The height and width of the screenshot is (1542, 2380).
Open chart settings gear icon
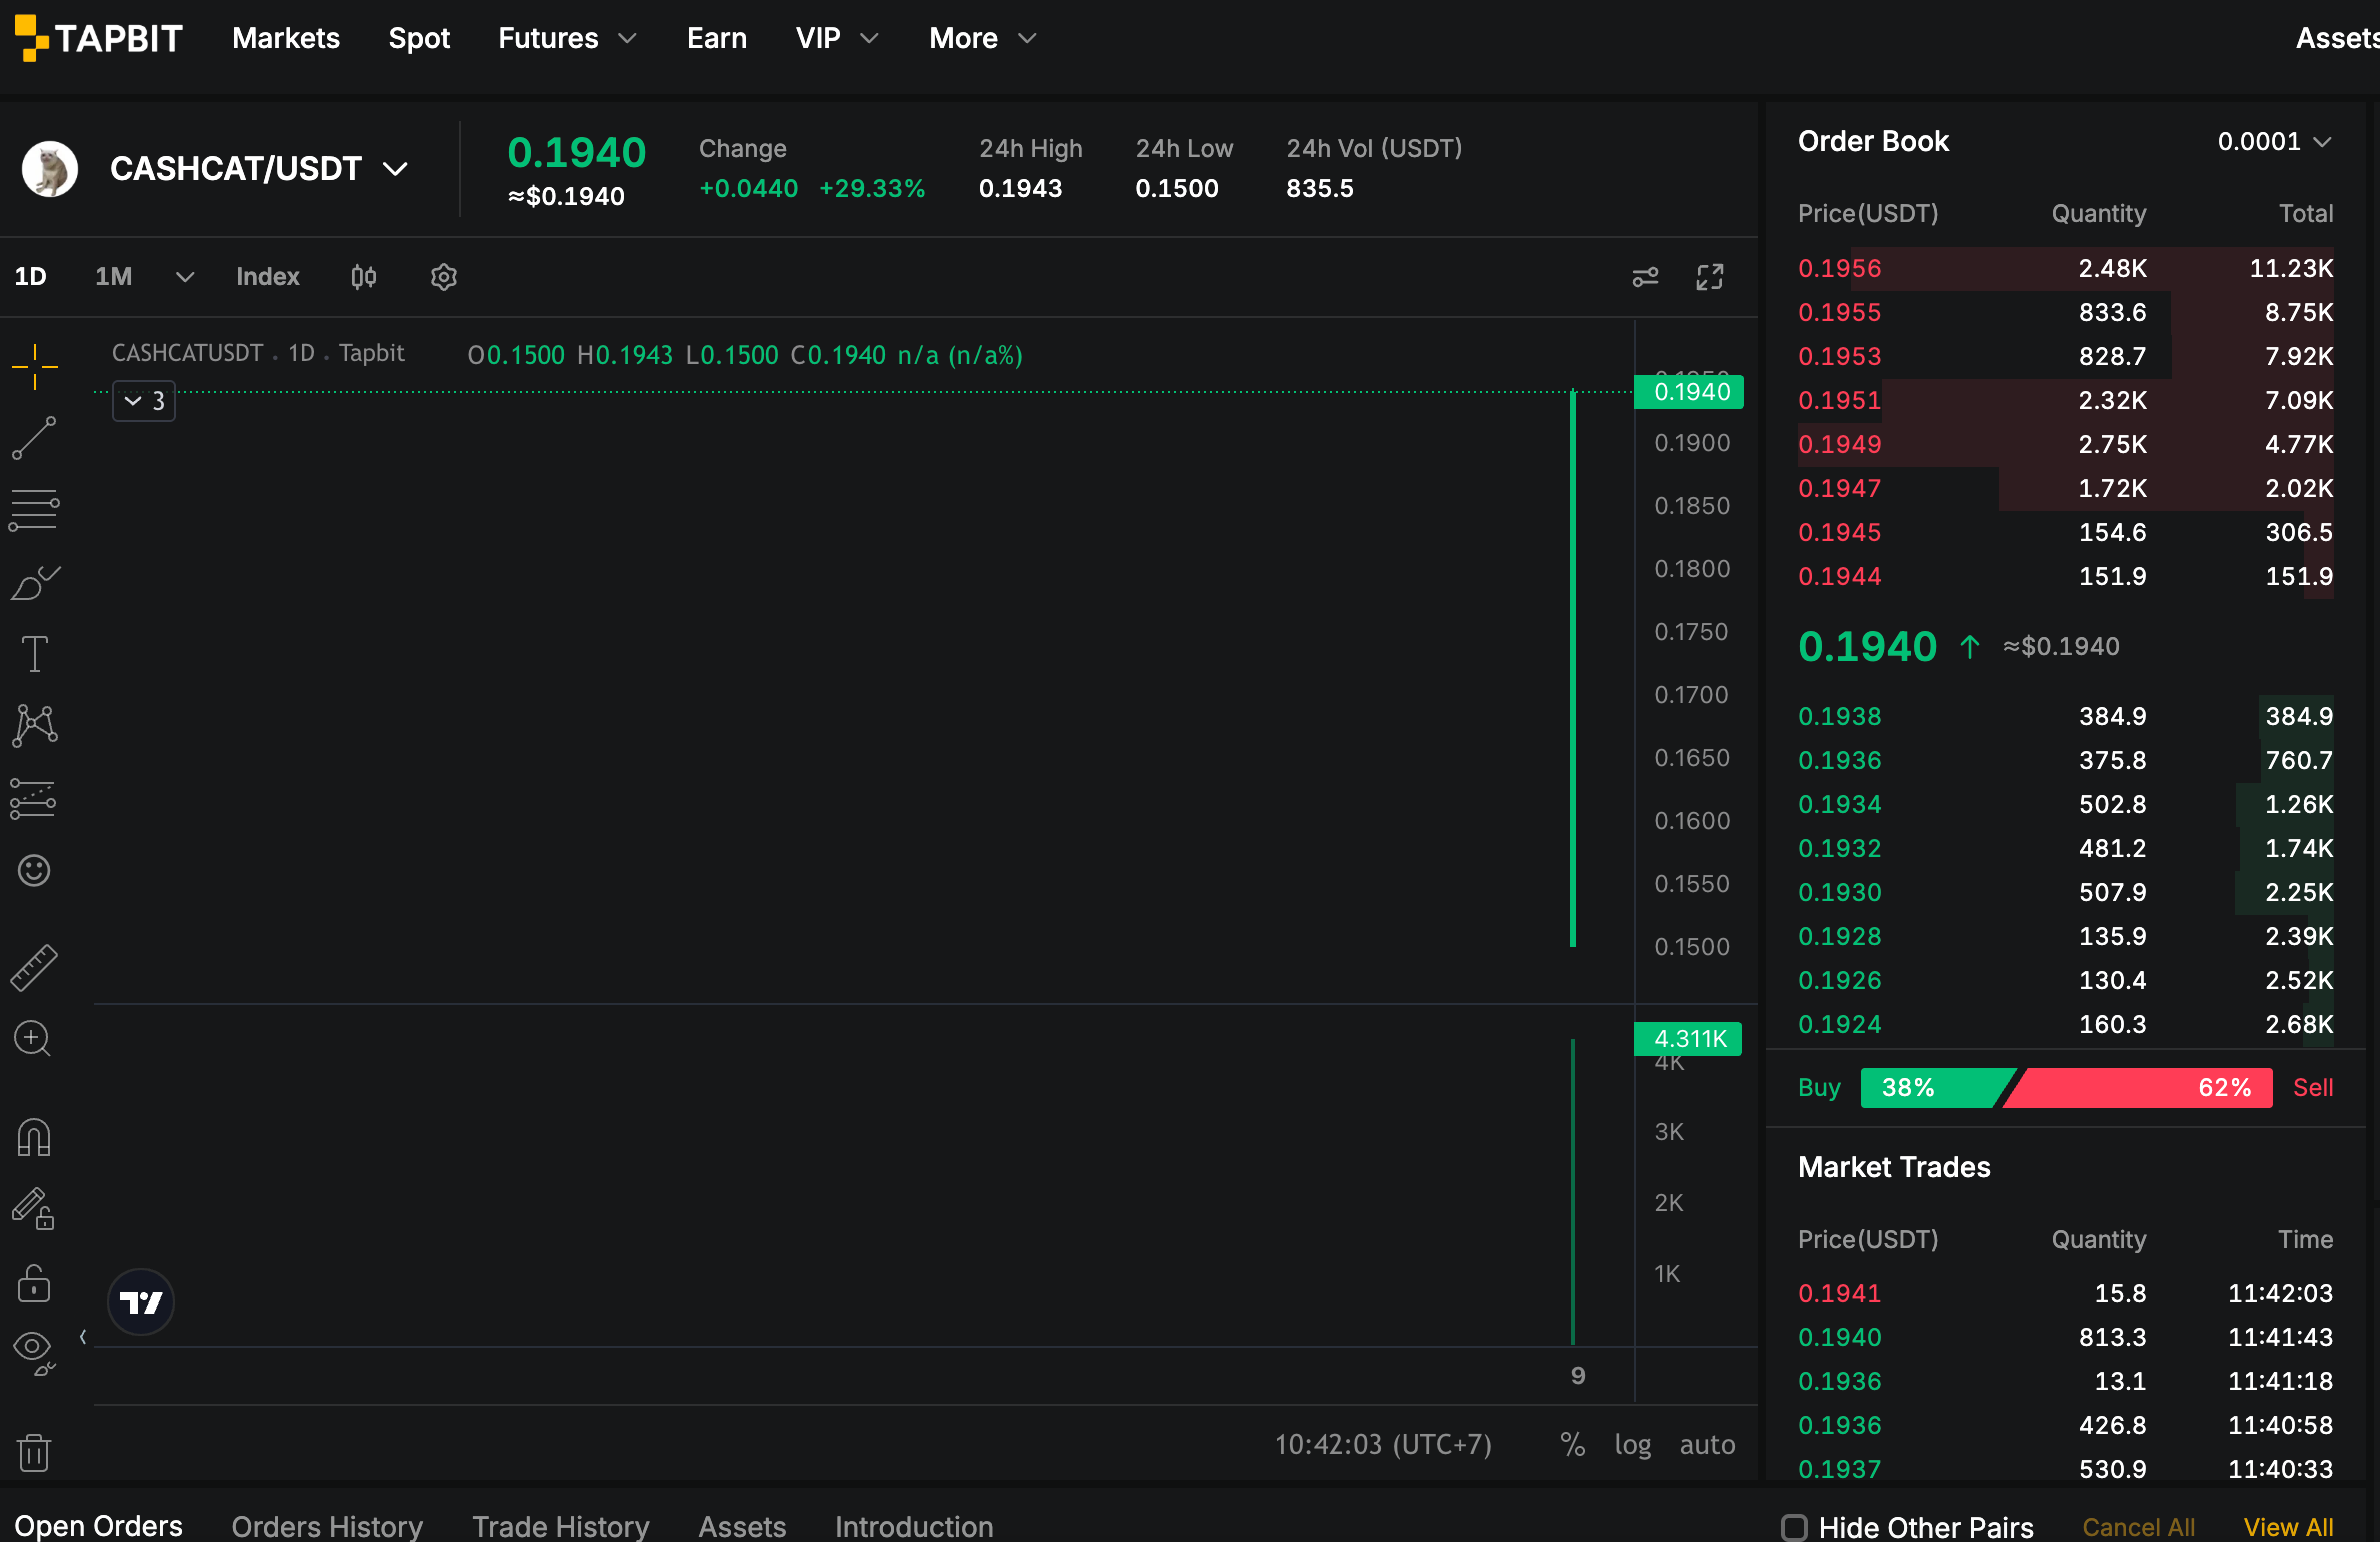click(444, 277)
